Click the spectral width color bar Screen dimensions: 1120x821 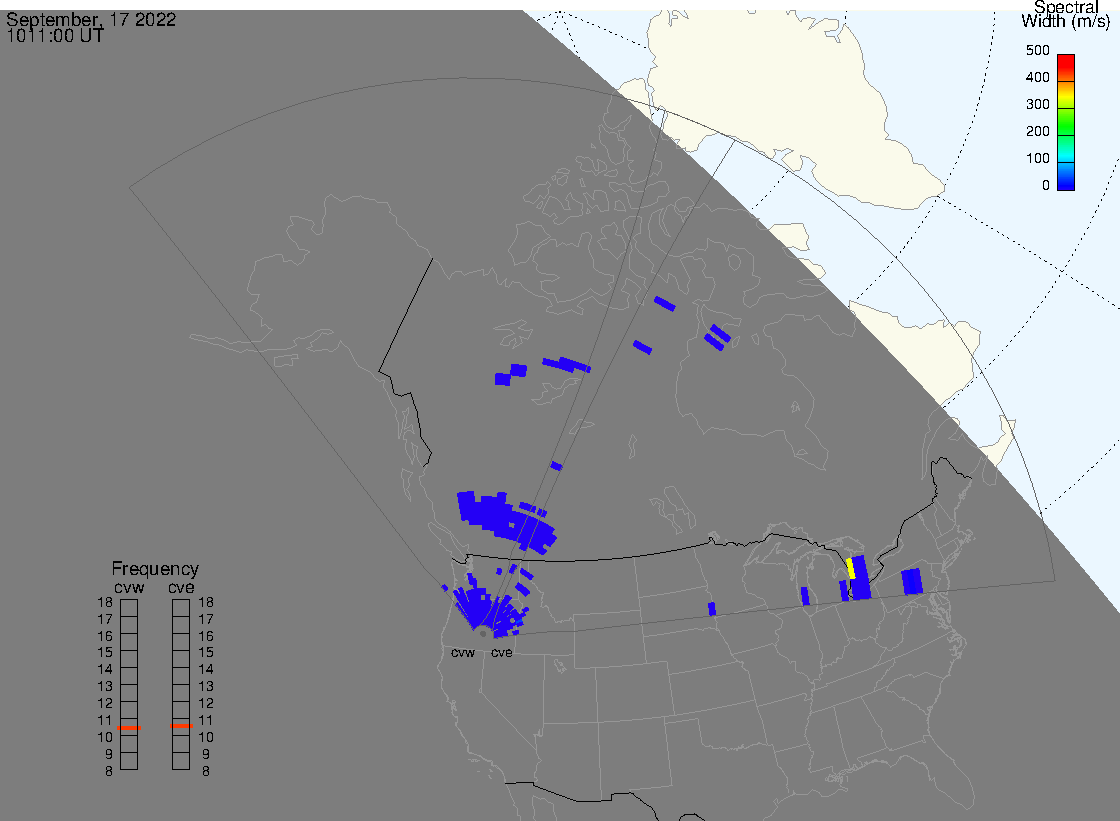pos(1066,122)
